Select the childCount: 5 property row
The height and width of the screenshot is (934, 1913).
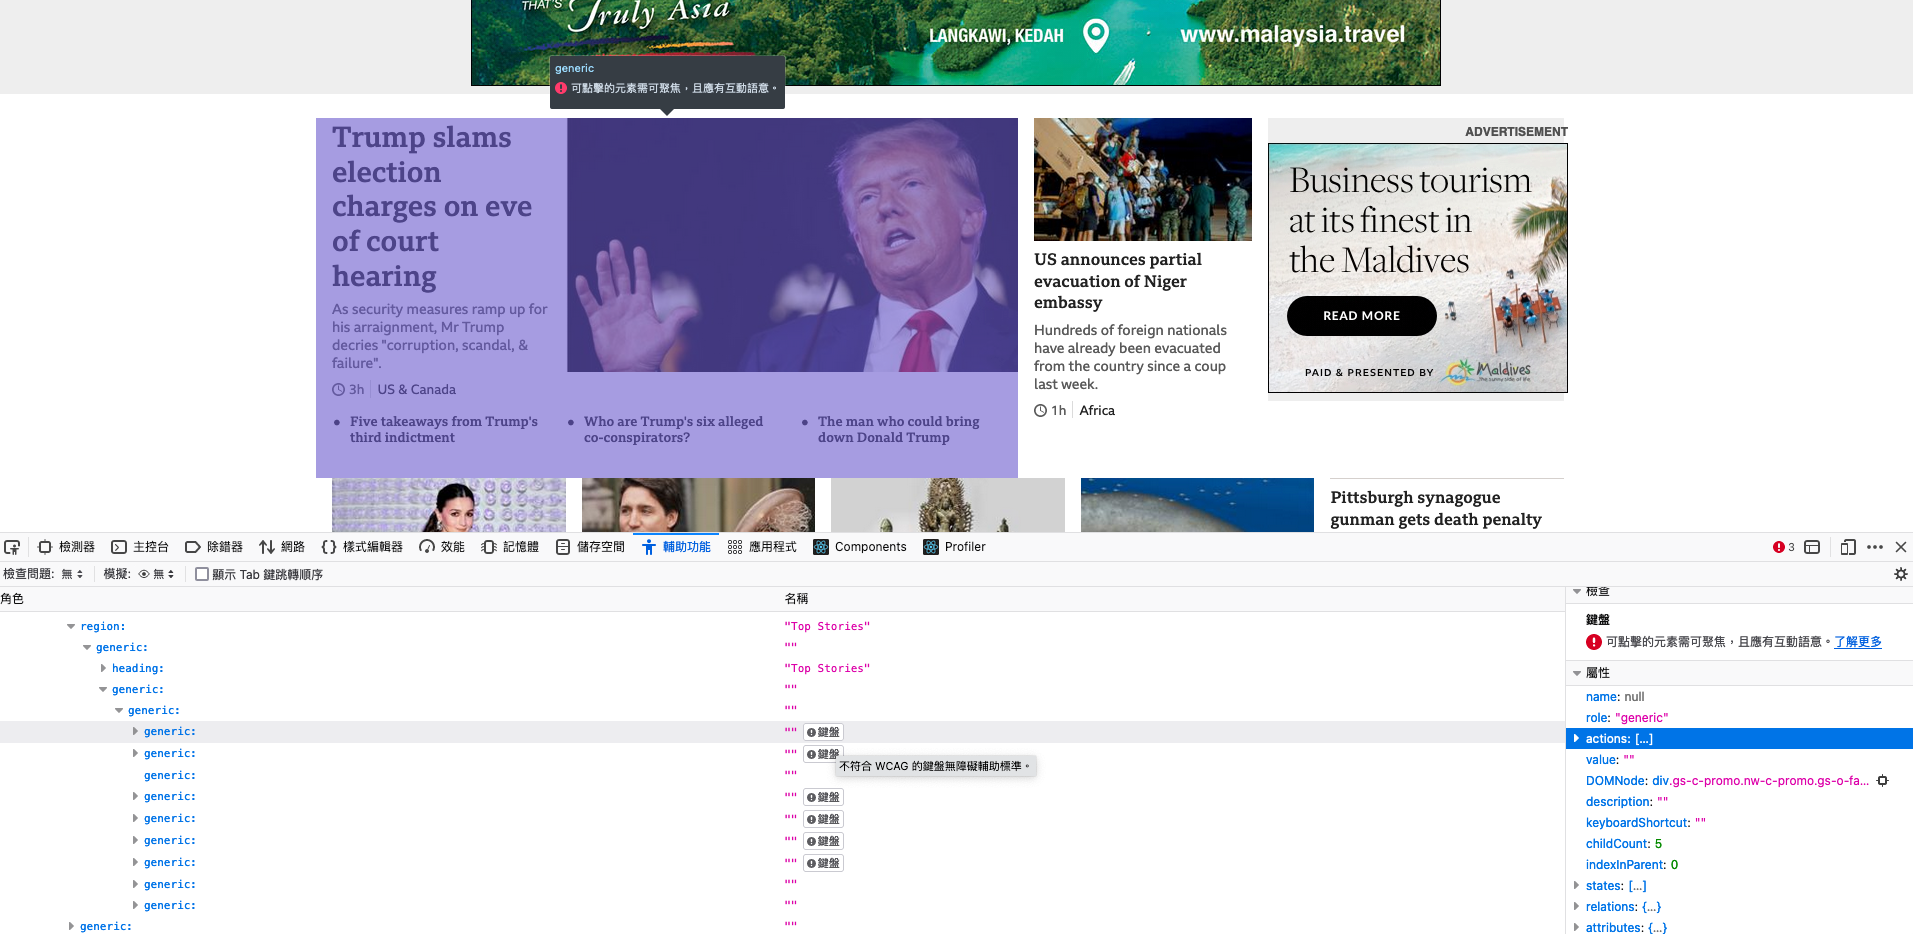pyautogui.click(x=1739, y=844)
